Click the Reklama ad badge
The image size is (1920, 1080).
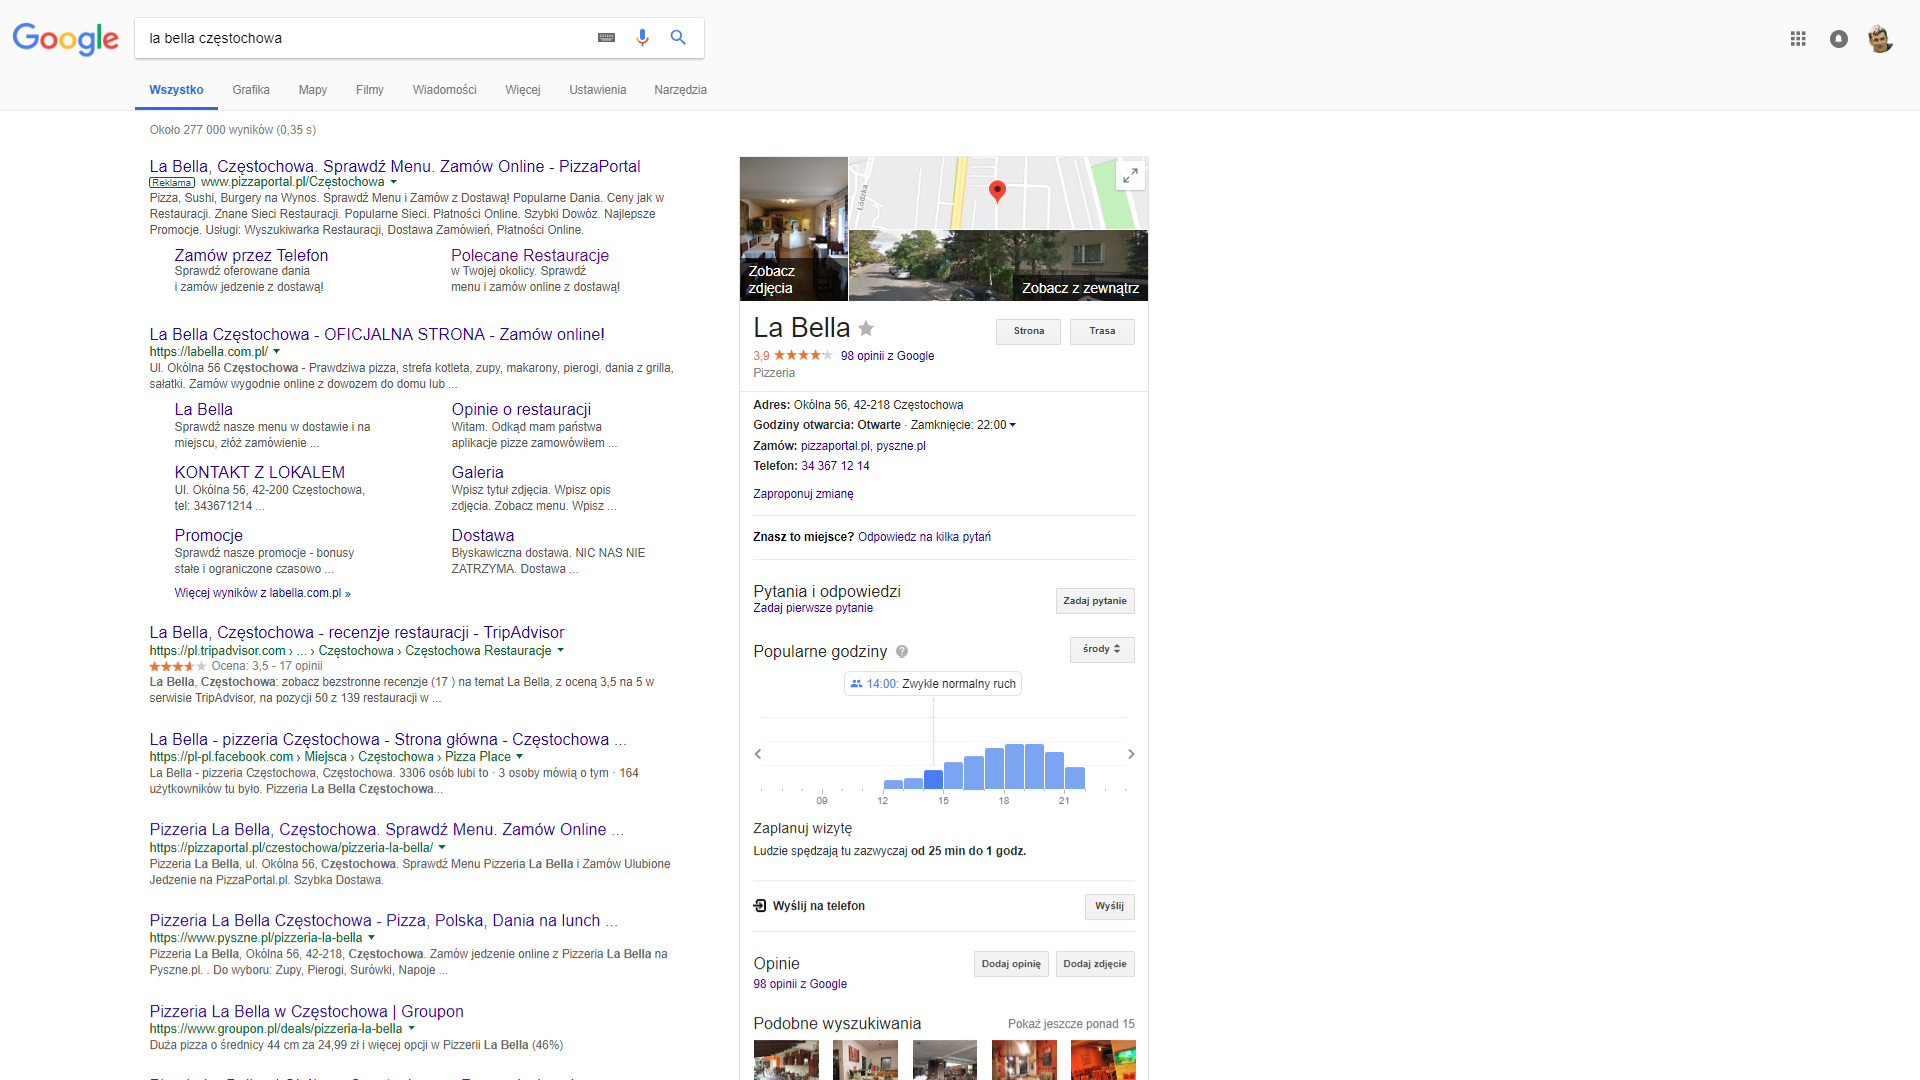click(x=172, y=183)
